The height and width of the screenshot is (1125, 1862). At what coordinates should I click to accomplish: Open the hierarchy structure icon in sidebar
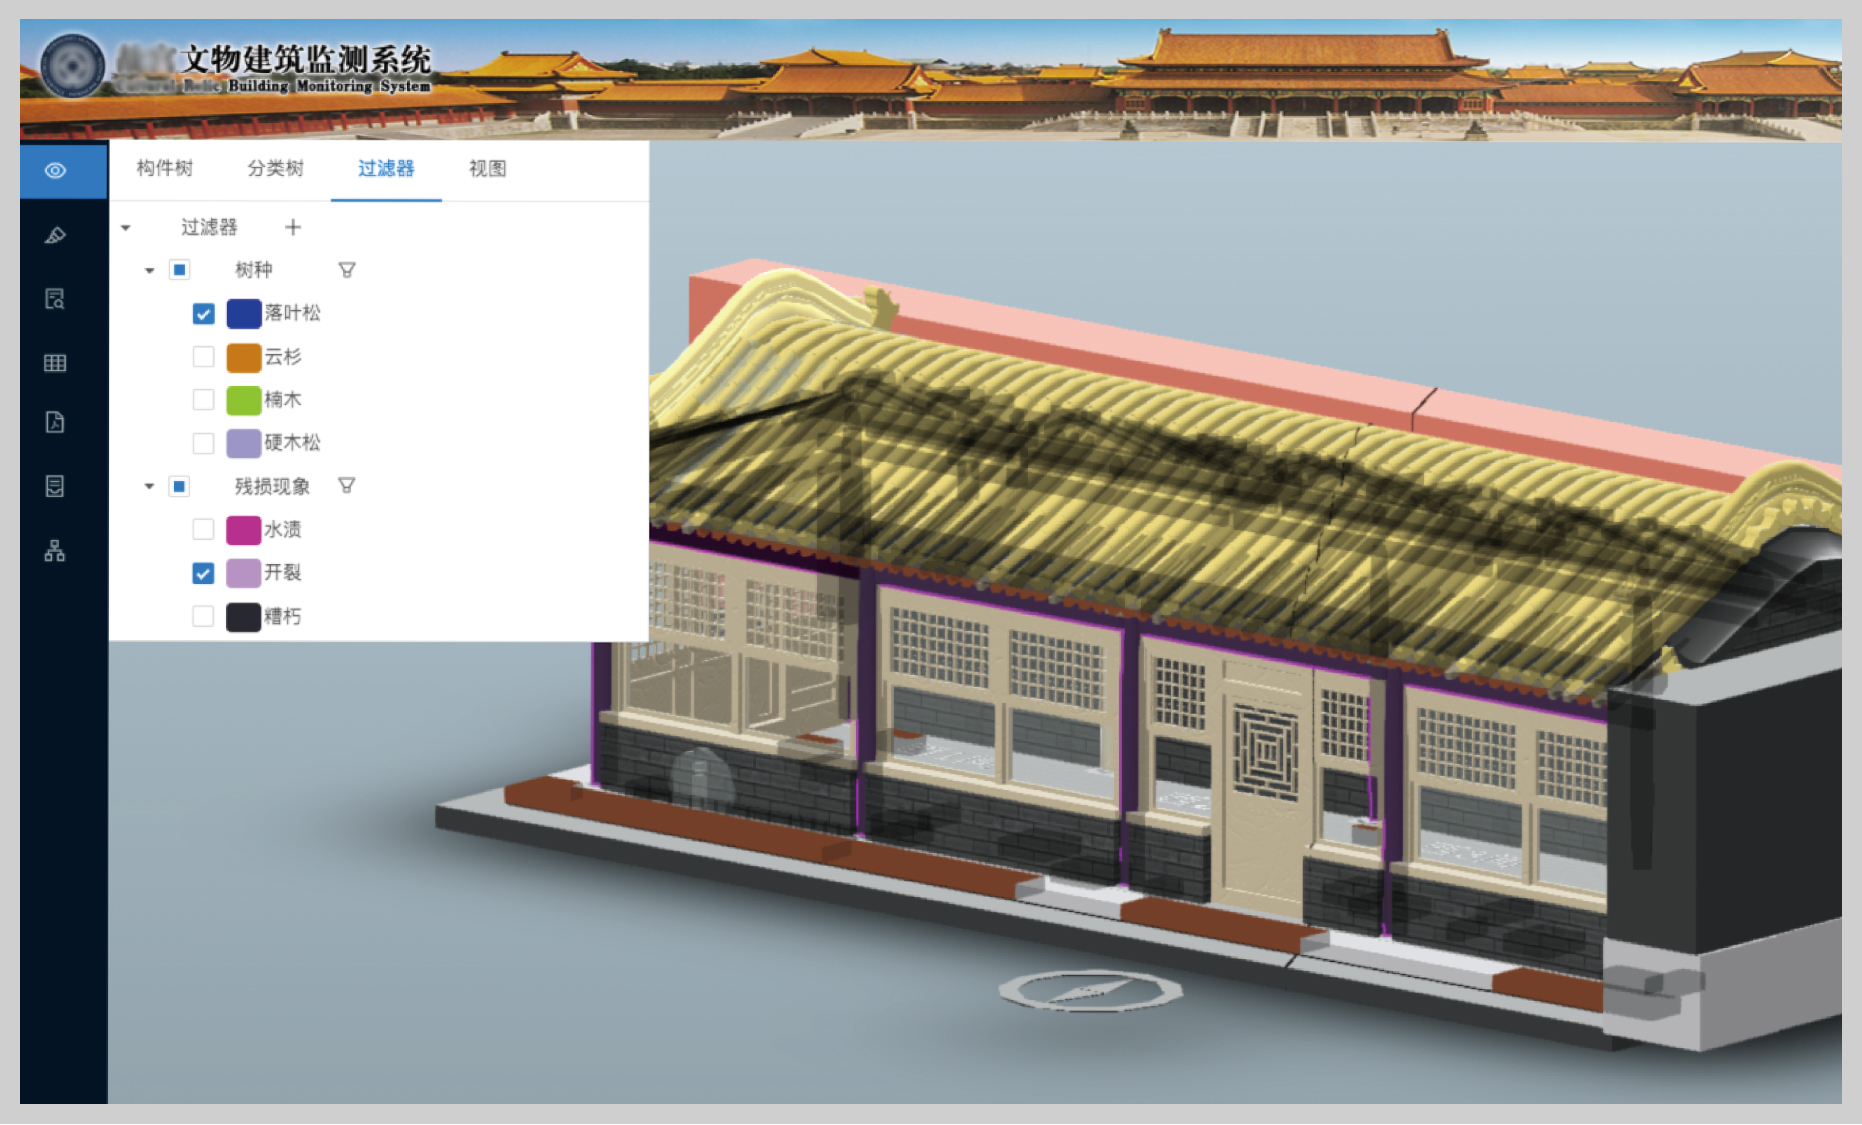tap(56, 551)
